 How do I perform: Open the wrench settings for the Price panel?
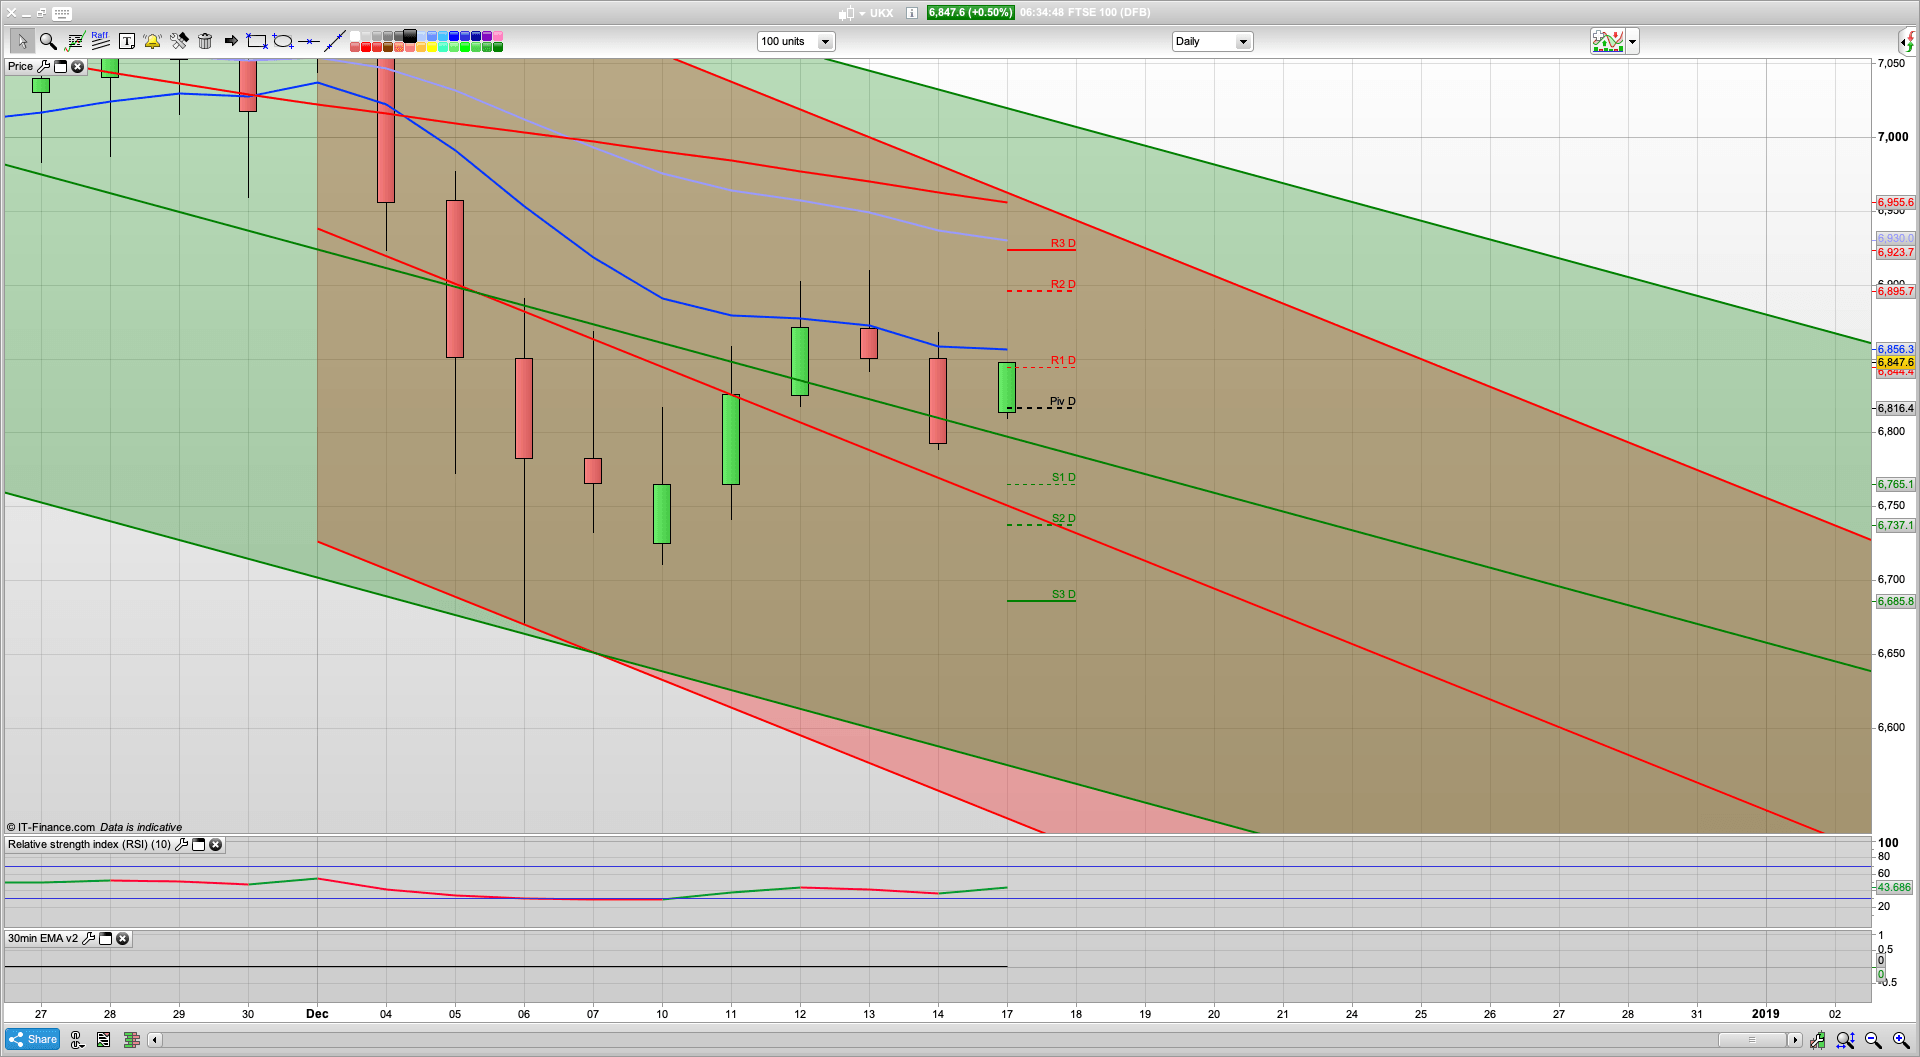click(x=45, y=66)
